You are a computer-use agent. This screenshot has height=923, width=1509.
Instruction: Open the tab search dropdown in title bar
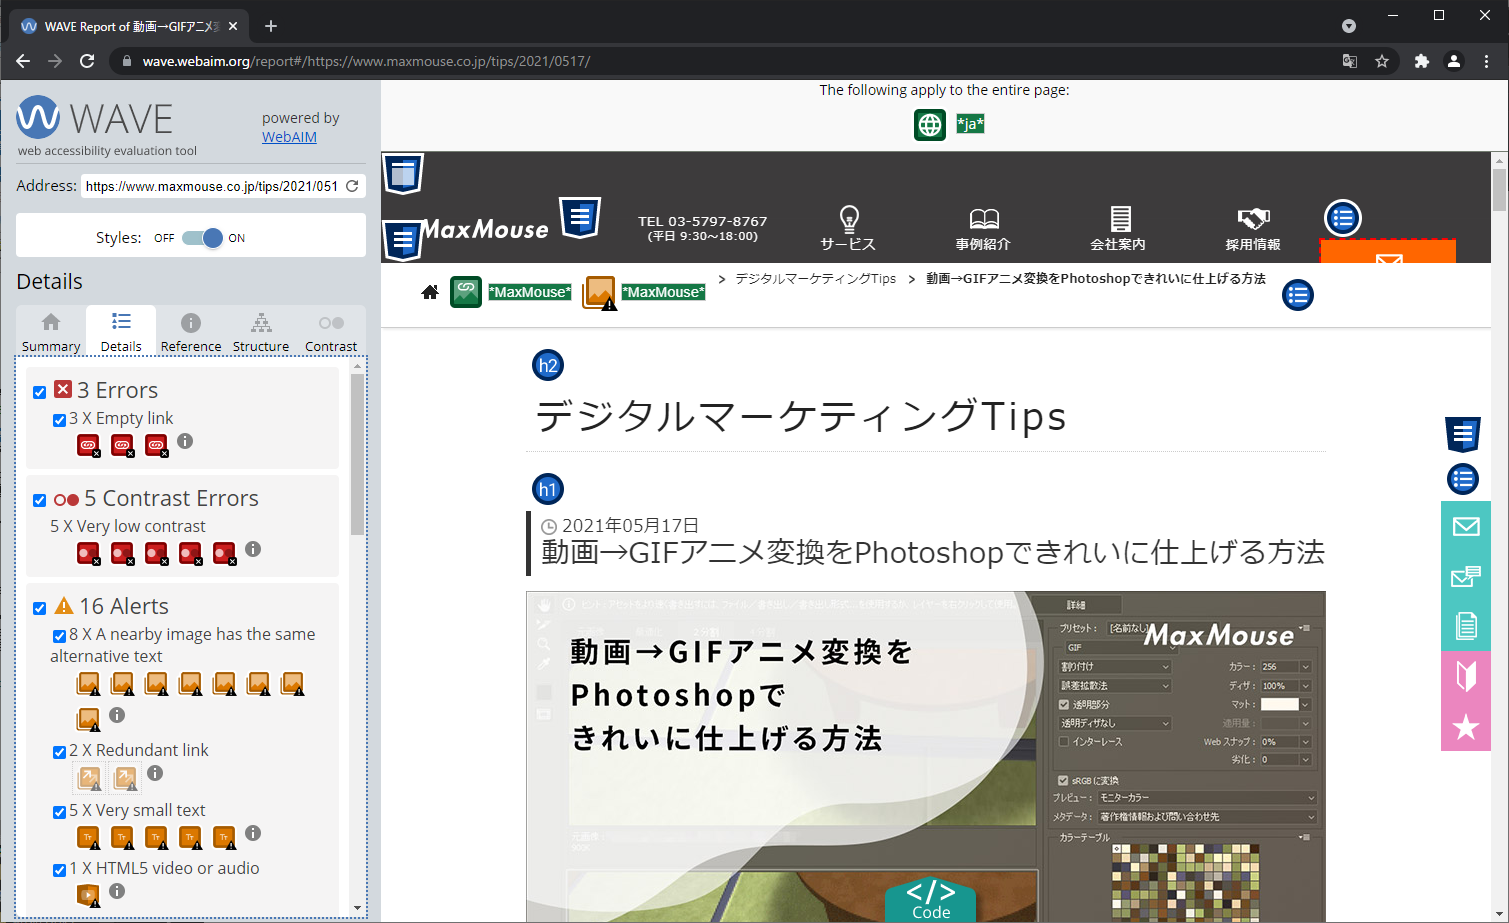click(1349, 26)
